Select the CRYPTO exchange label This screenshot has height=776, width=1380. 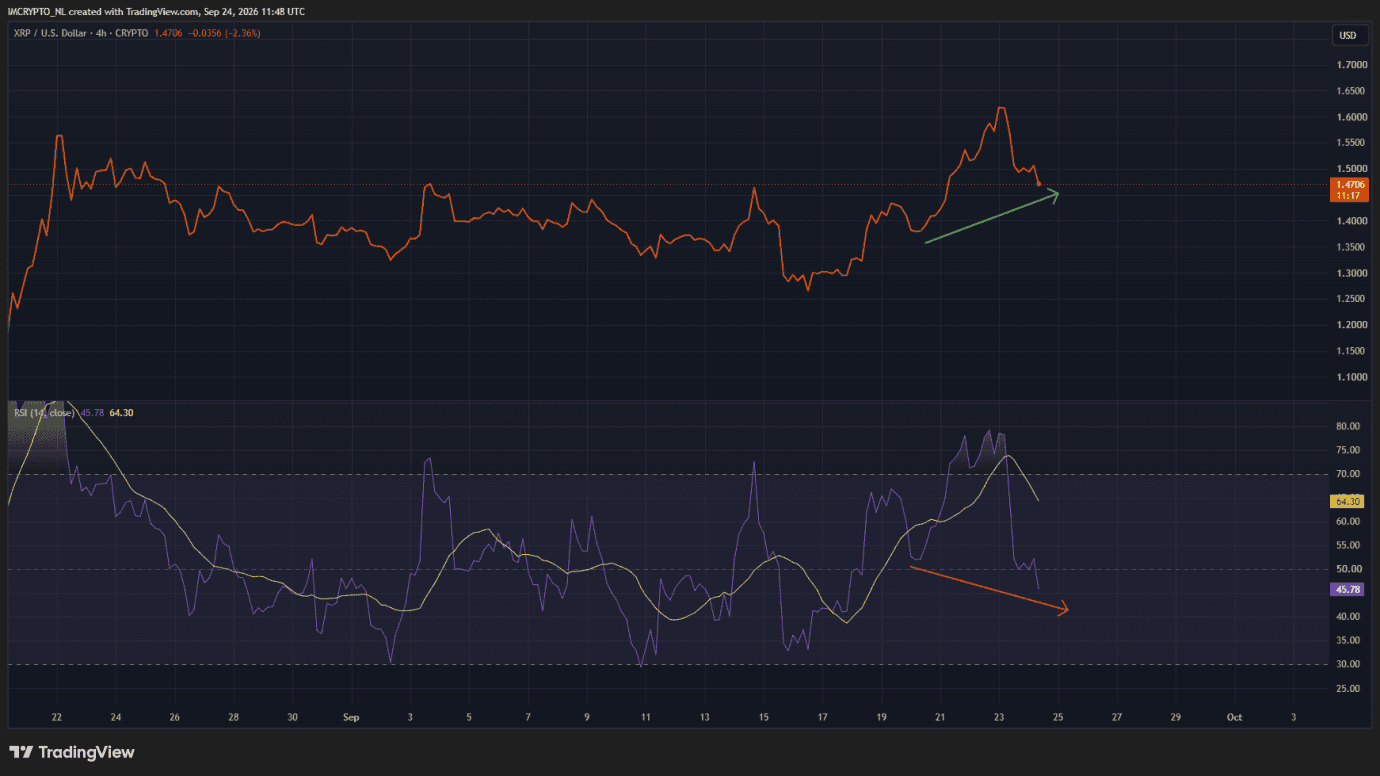click(131, 33)
